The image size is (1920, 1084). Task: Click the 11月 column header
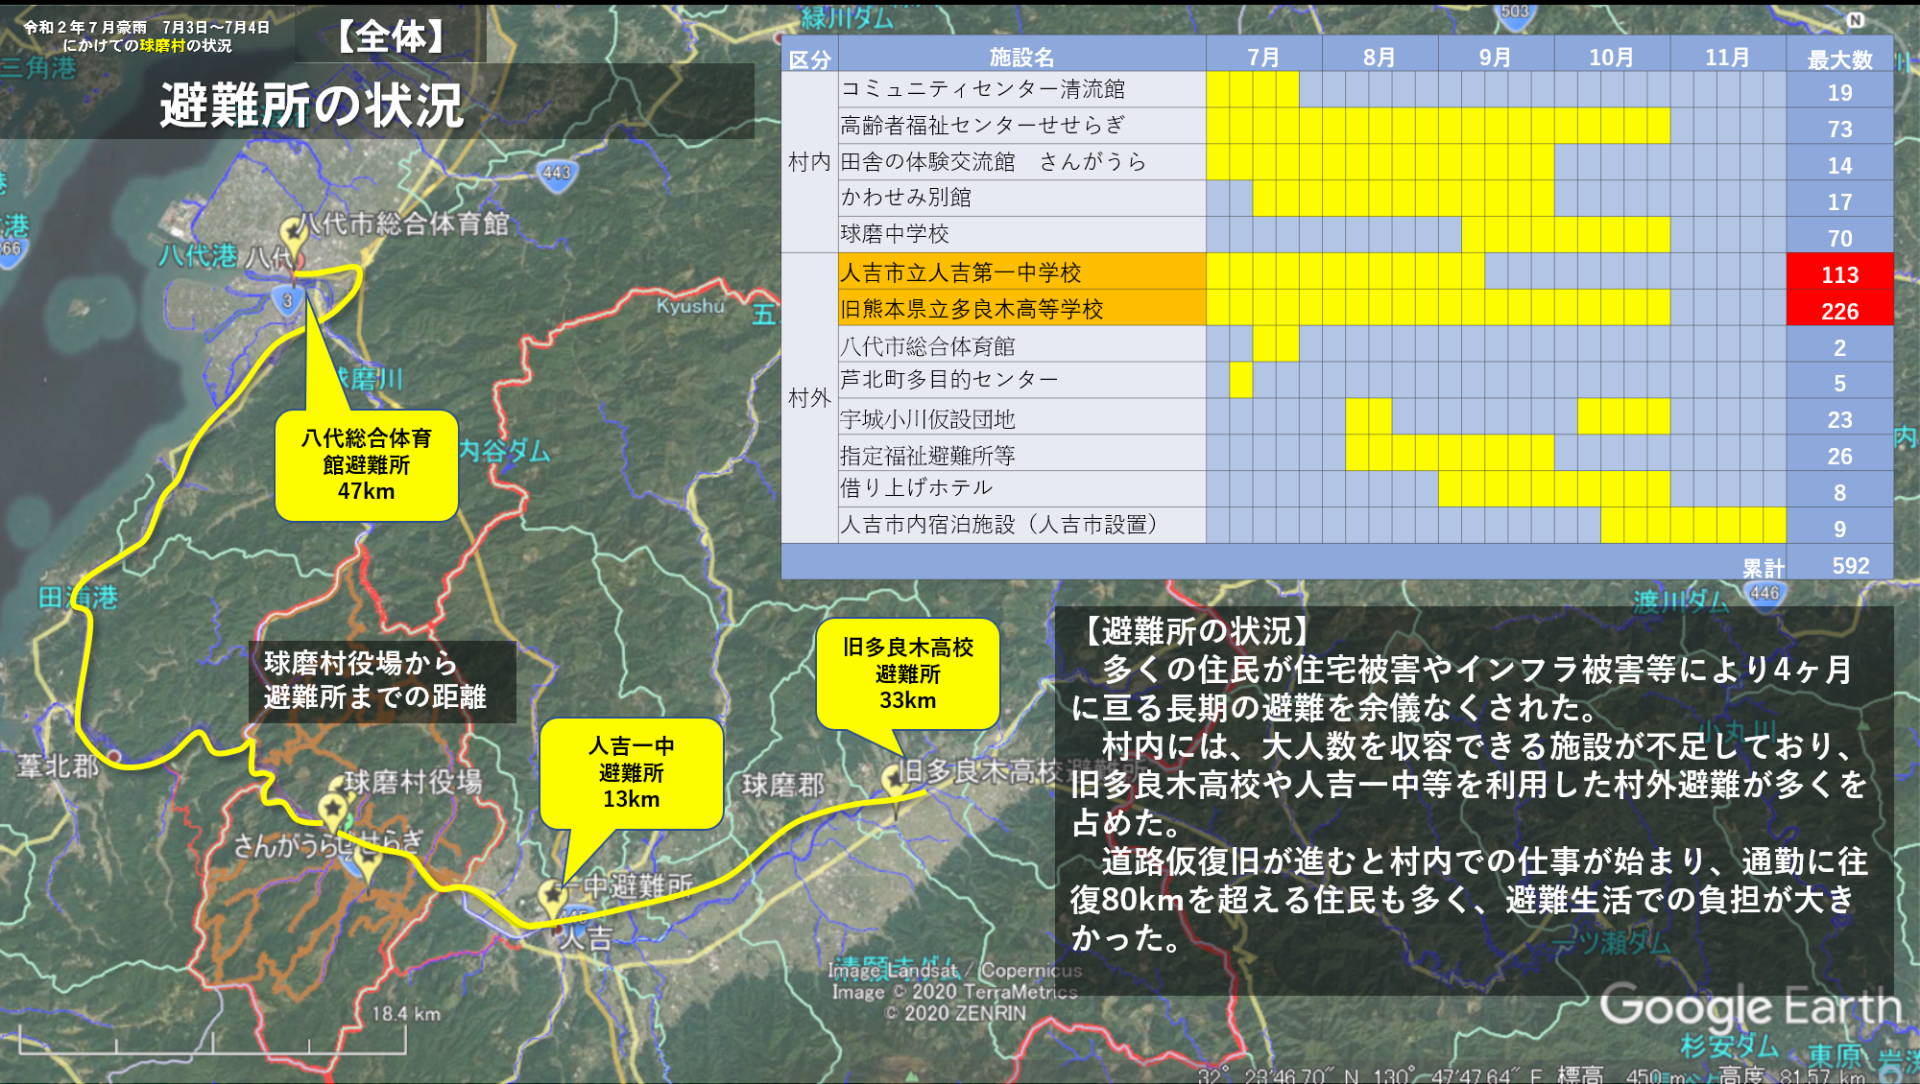pos(1727,57)
